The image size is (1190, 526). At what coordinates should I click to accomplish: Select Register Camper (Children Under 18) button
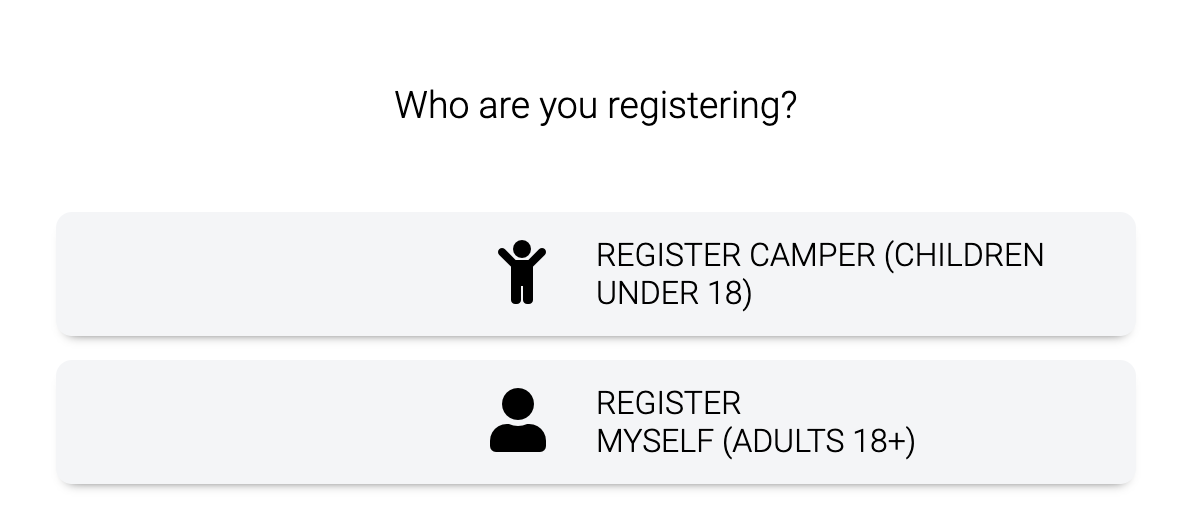(x=596, y=274)
